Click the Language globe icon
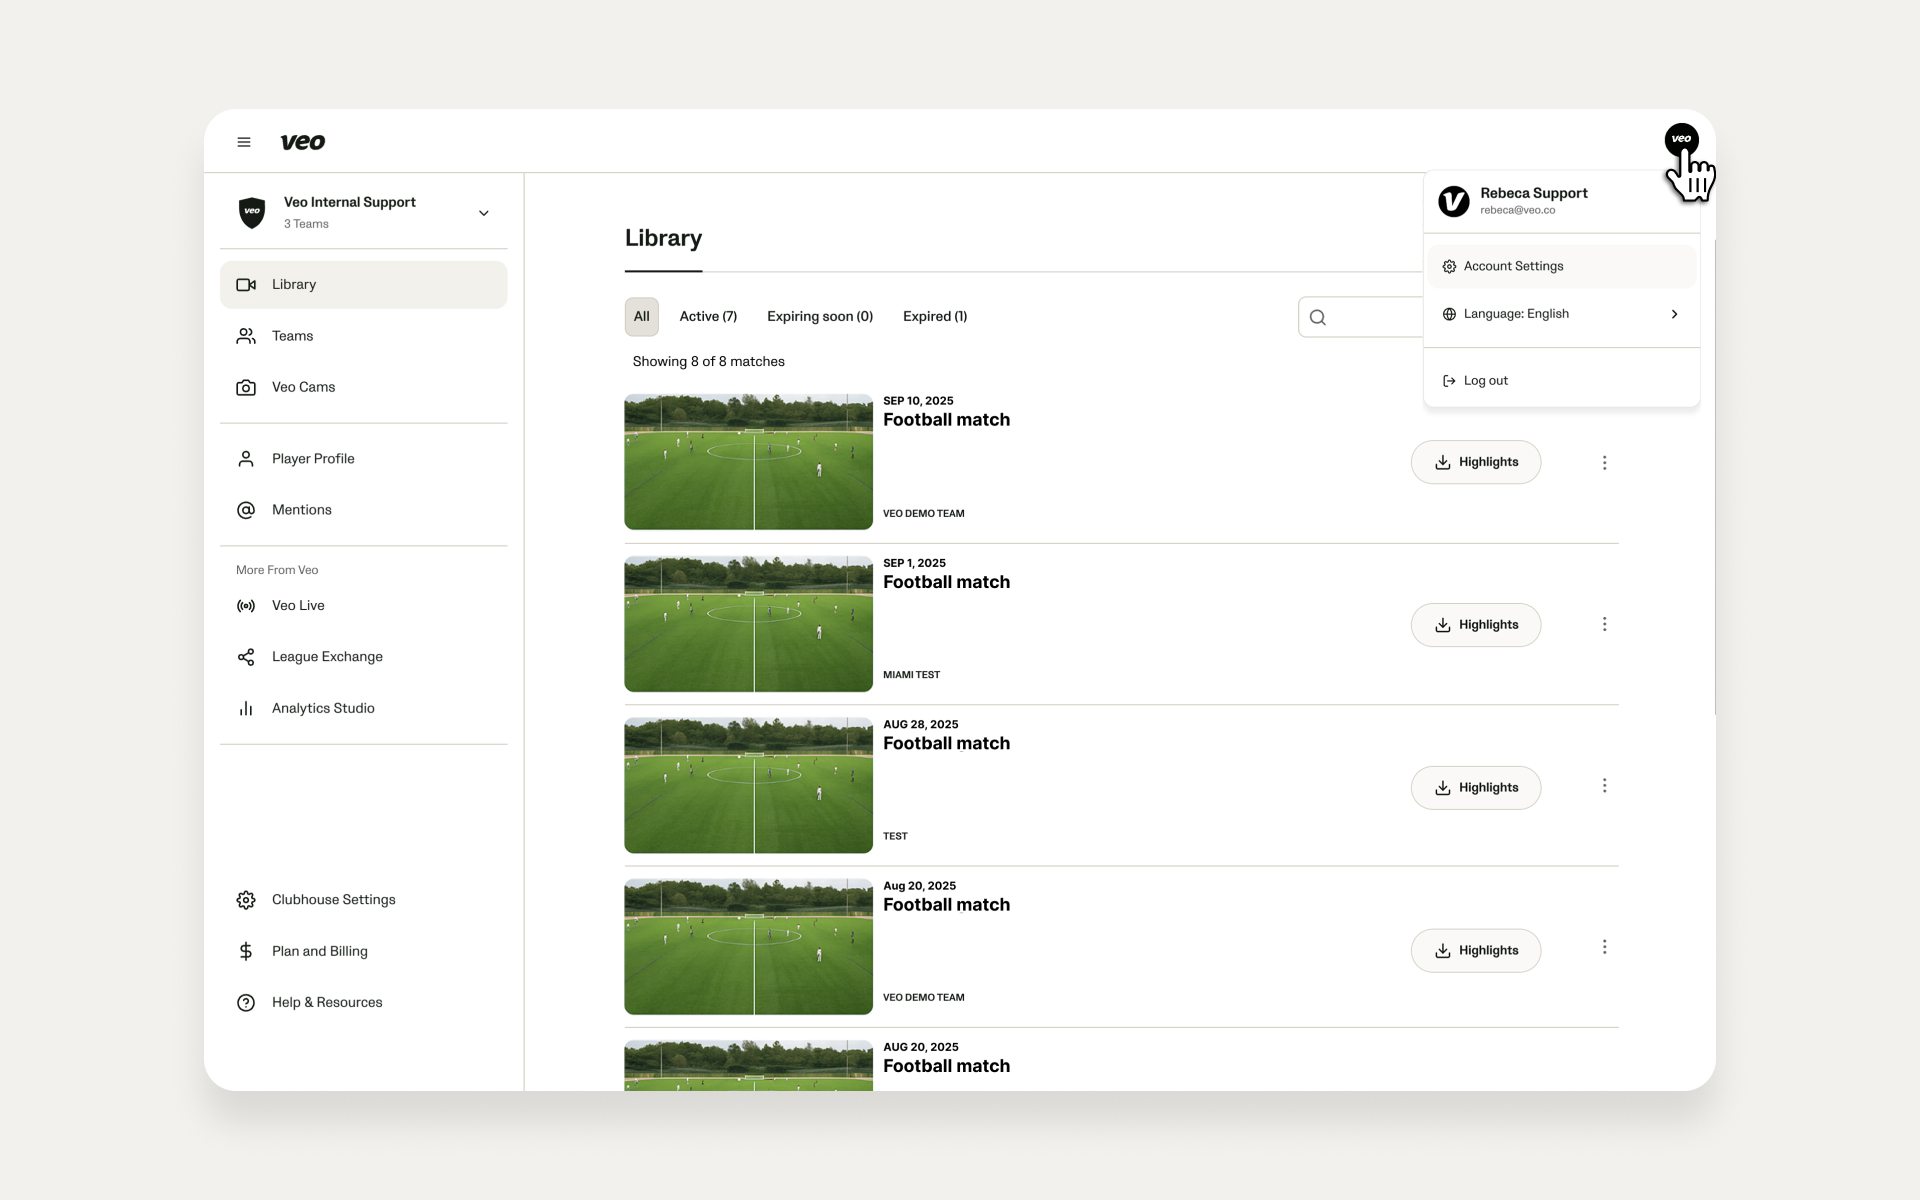1920x1200 pixels. [1449, 314]
